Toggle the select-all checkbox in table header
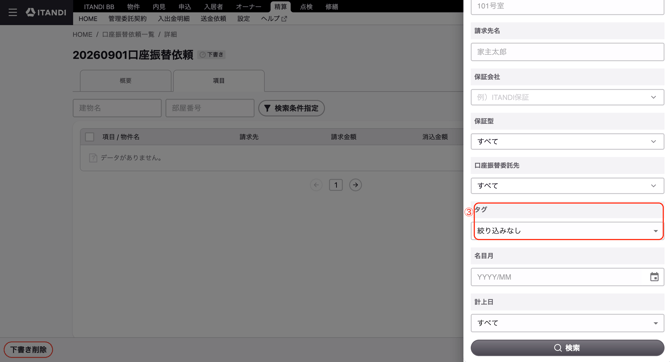 [x=90, y=137]
